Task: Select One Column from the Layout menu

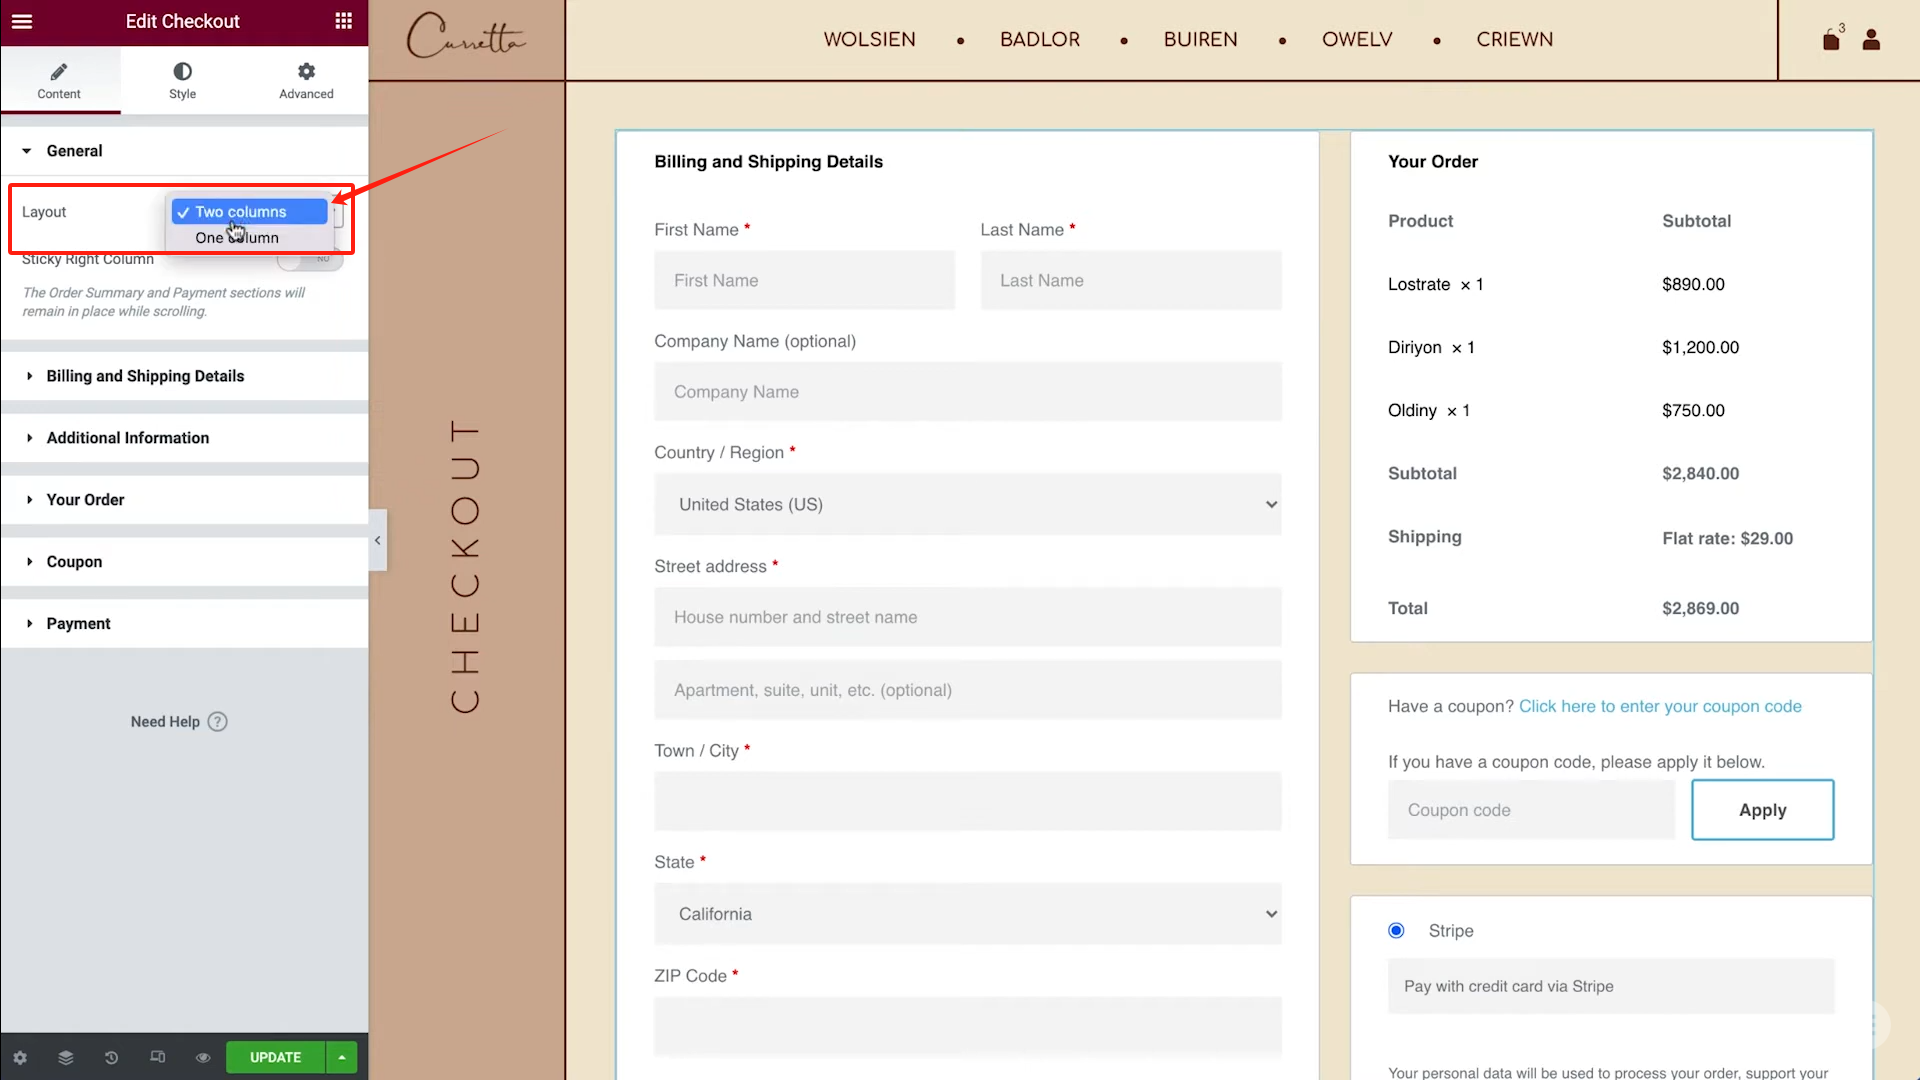Action: 235,238
